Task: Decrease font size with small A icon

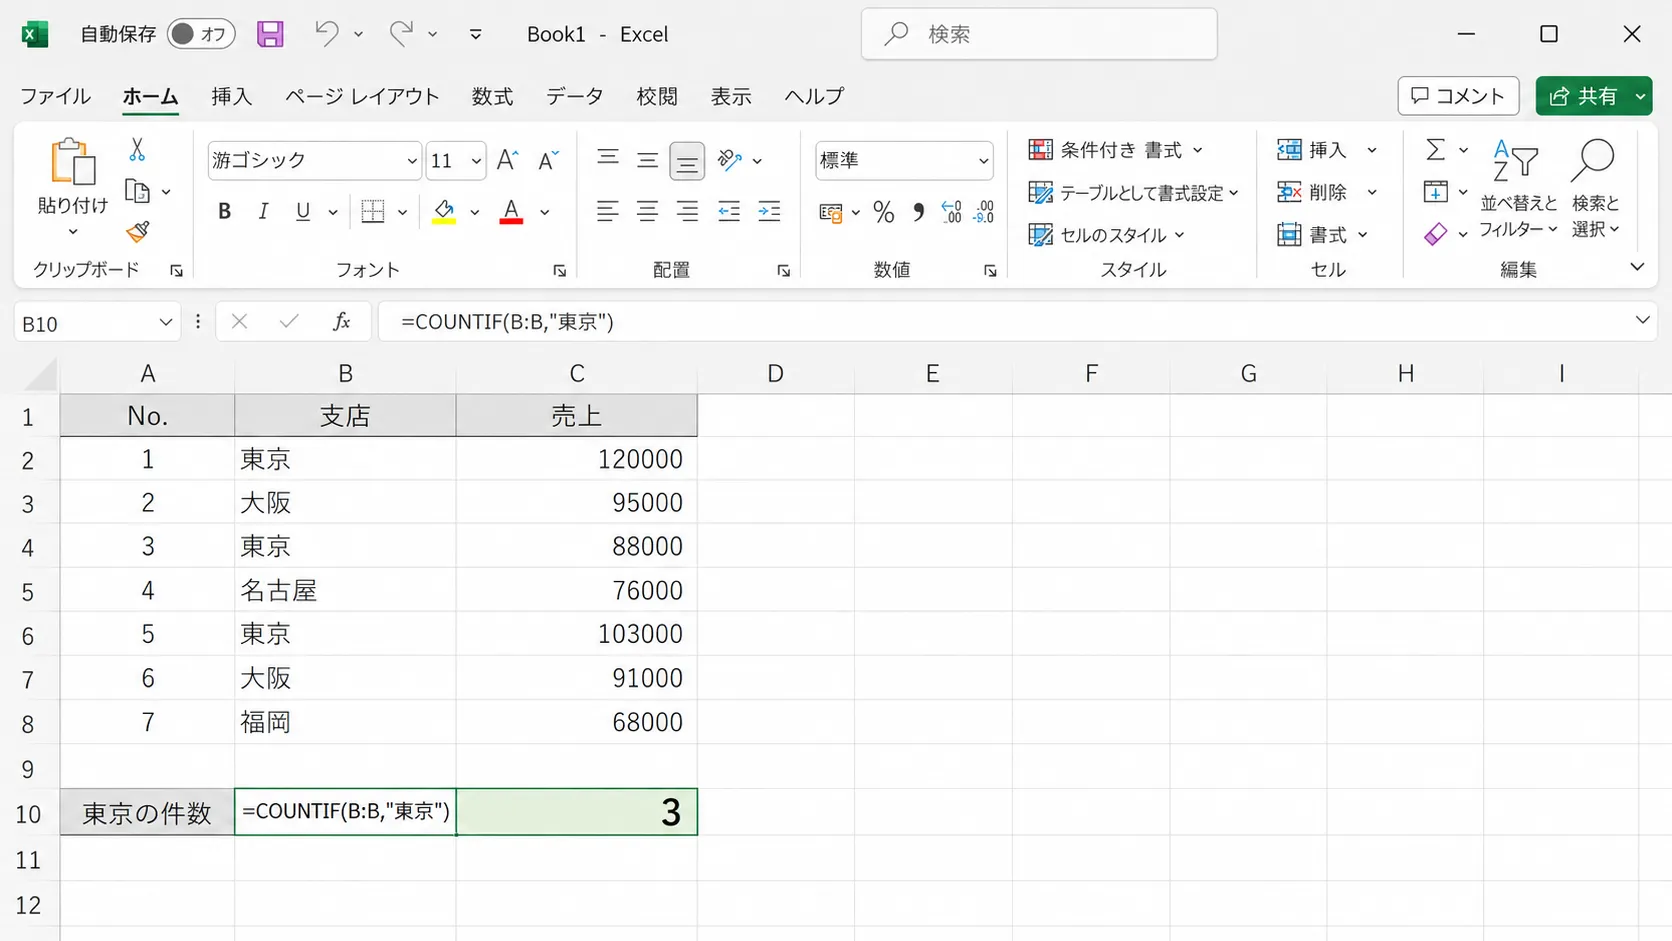Action: point(548,160)
